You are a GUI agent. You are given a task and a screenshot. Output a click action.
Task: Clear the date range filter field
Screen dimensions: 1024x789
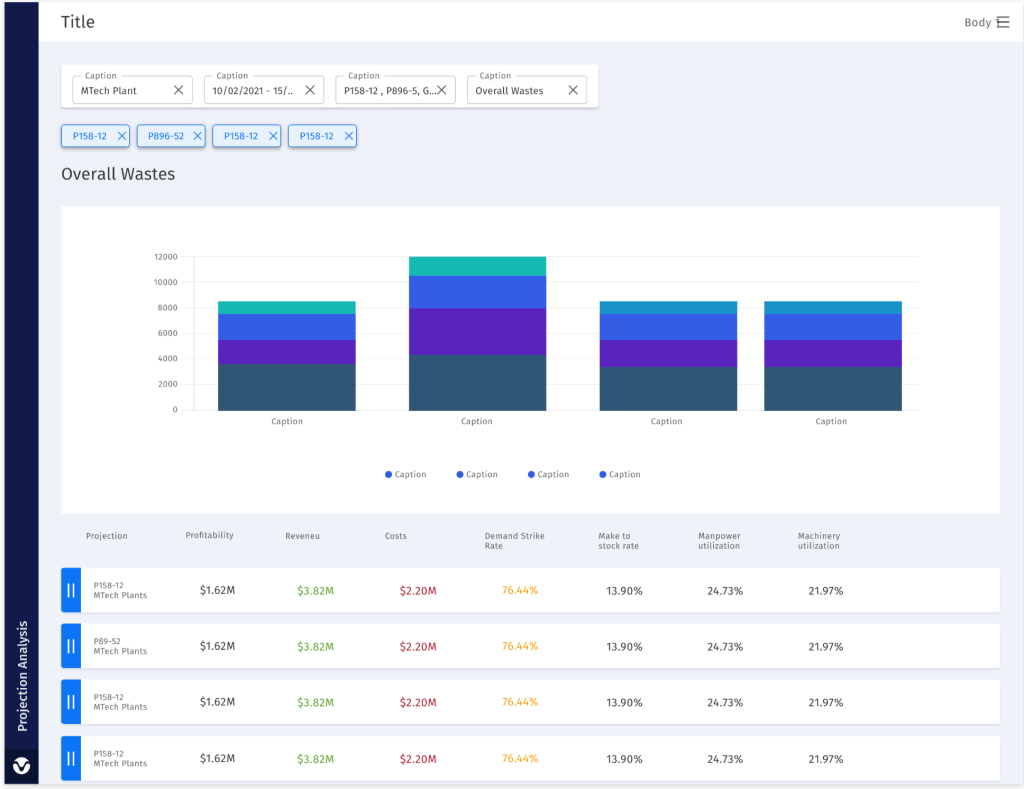coord(310,90)
